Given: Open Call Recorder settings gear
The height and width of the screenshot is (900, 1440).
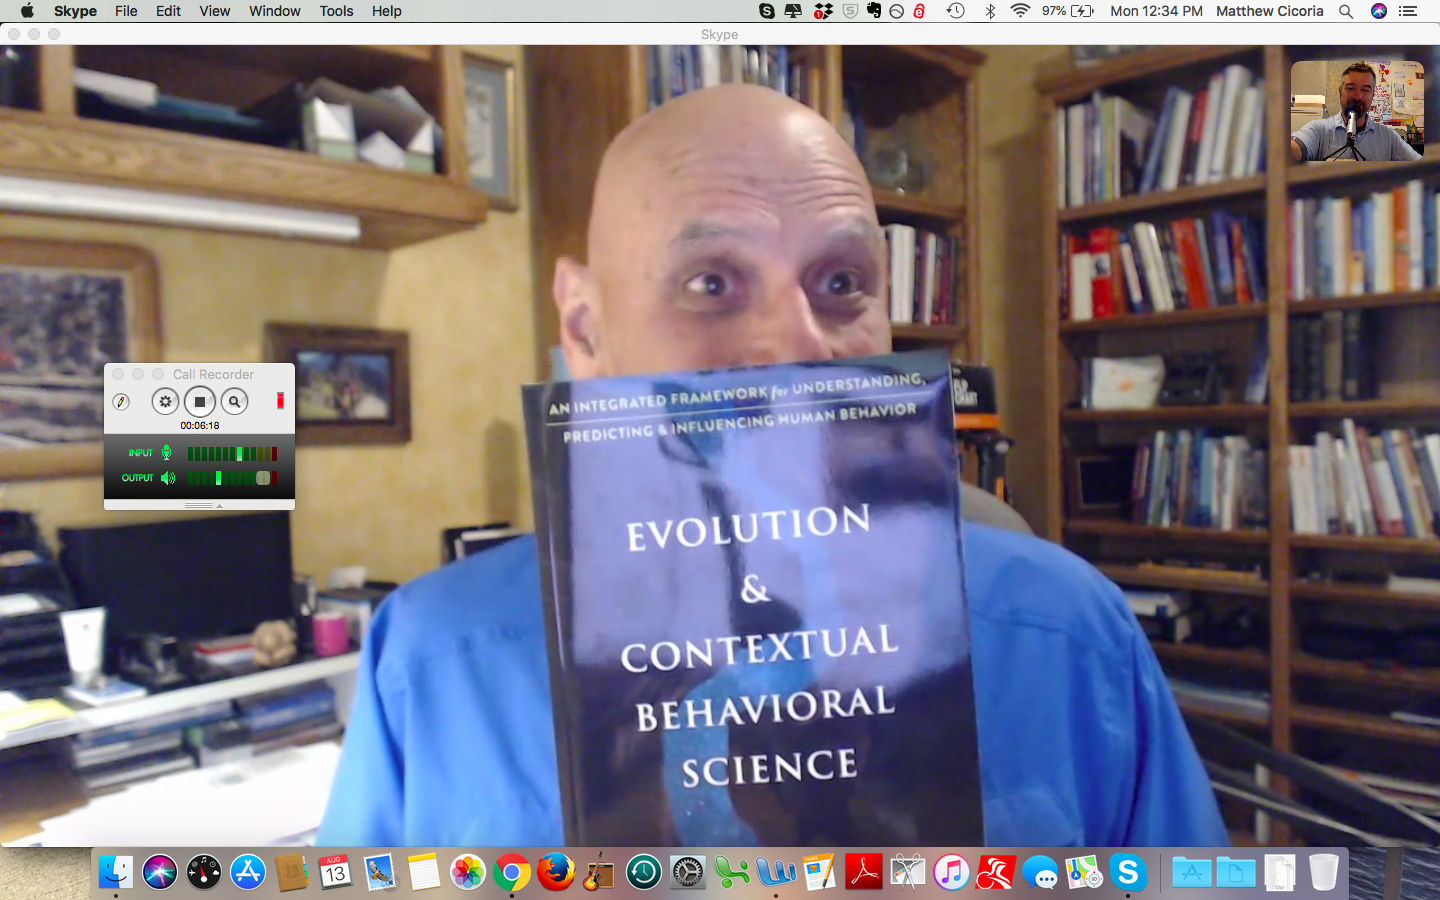Looking at the screenshot, I should click(x=165, y=401).
